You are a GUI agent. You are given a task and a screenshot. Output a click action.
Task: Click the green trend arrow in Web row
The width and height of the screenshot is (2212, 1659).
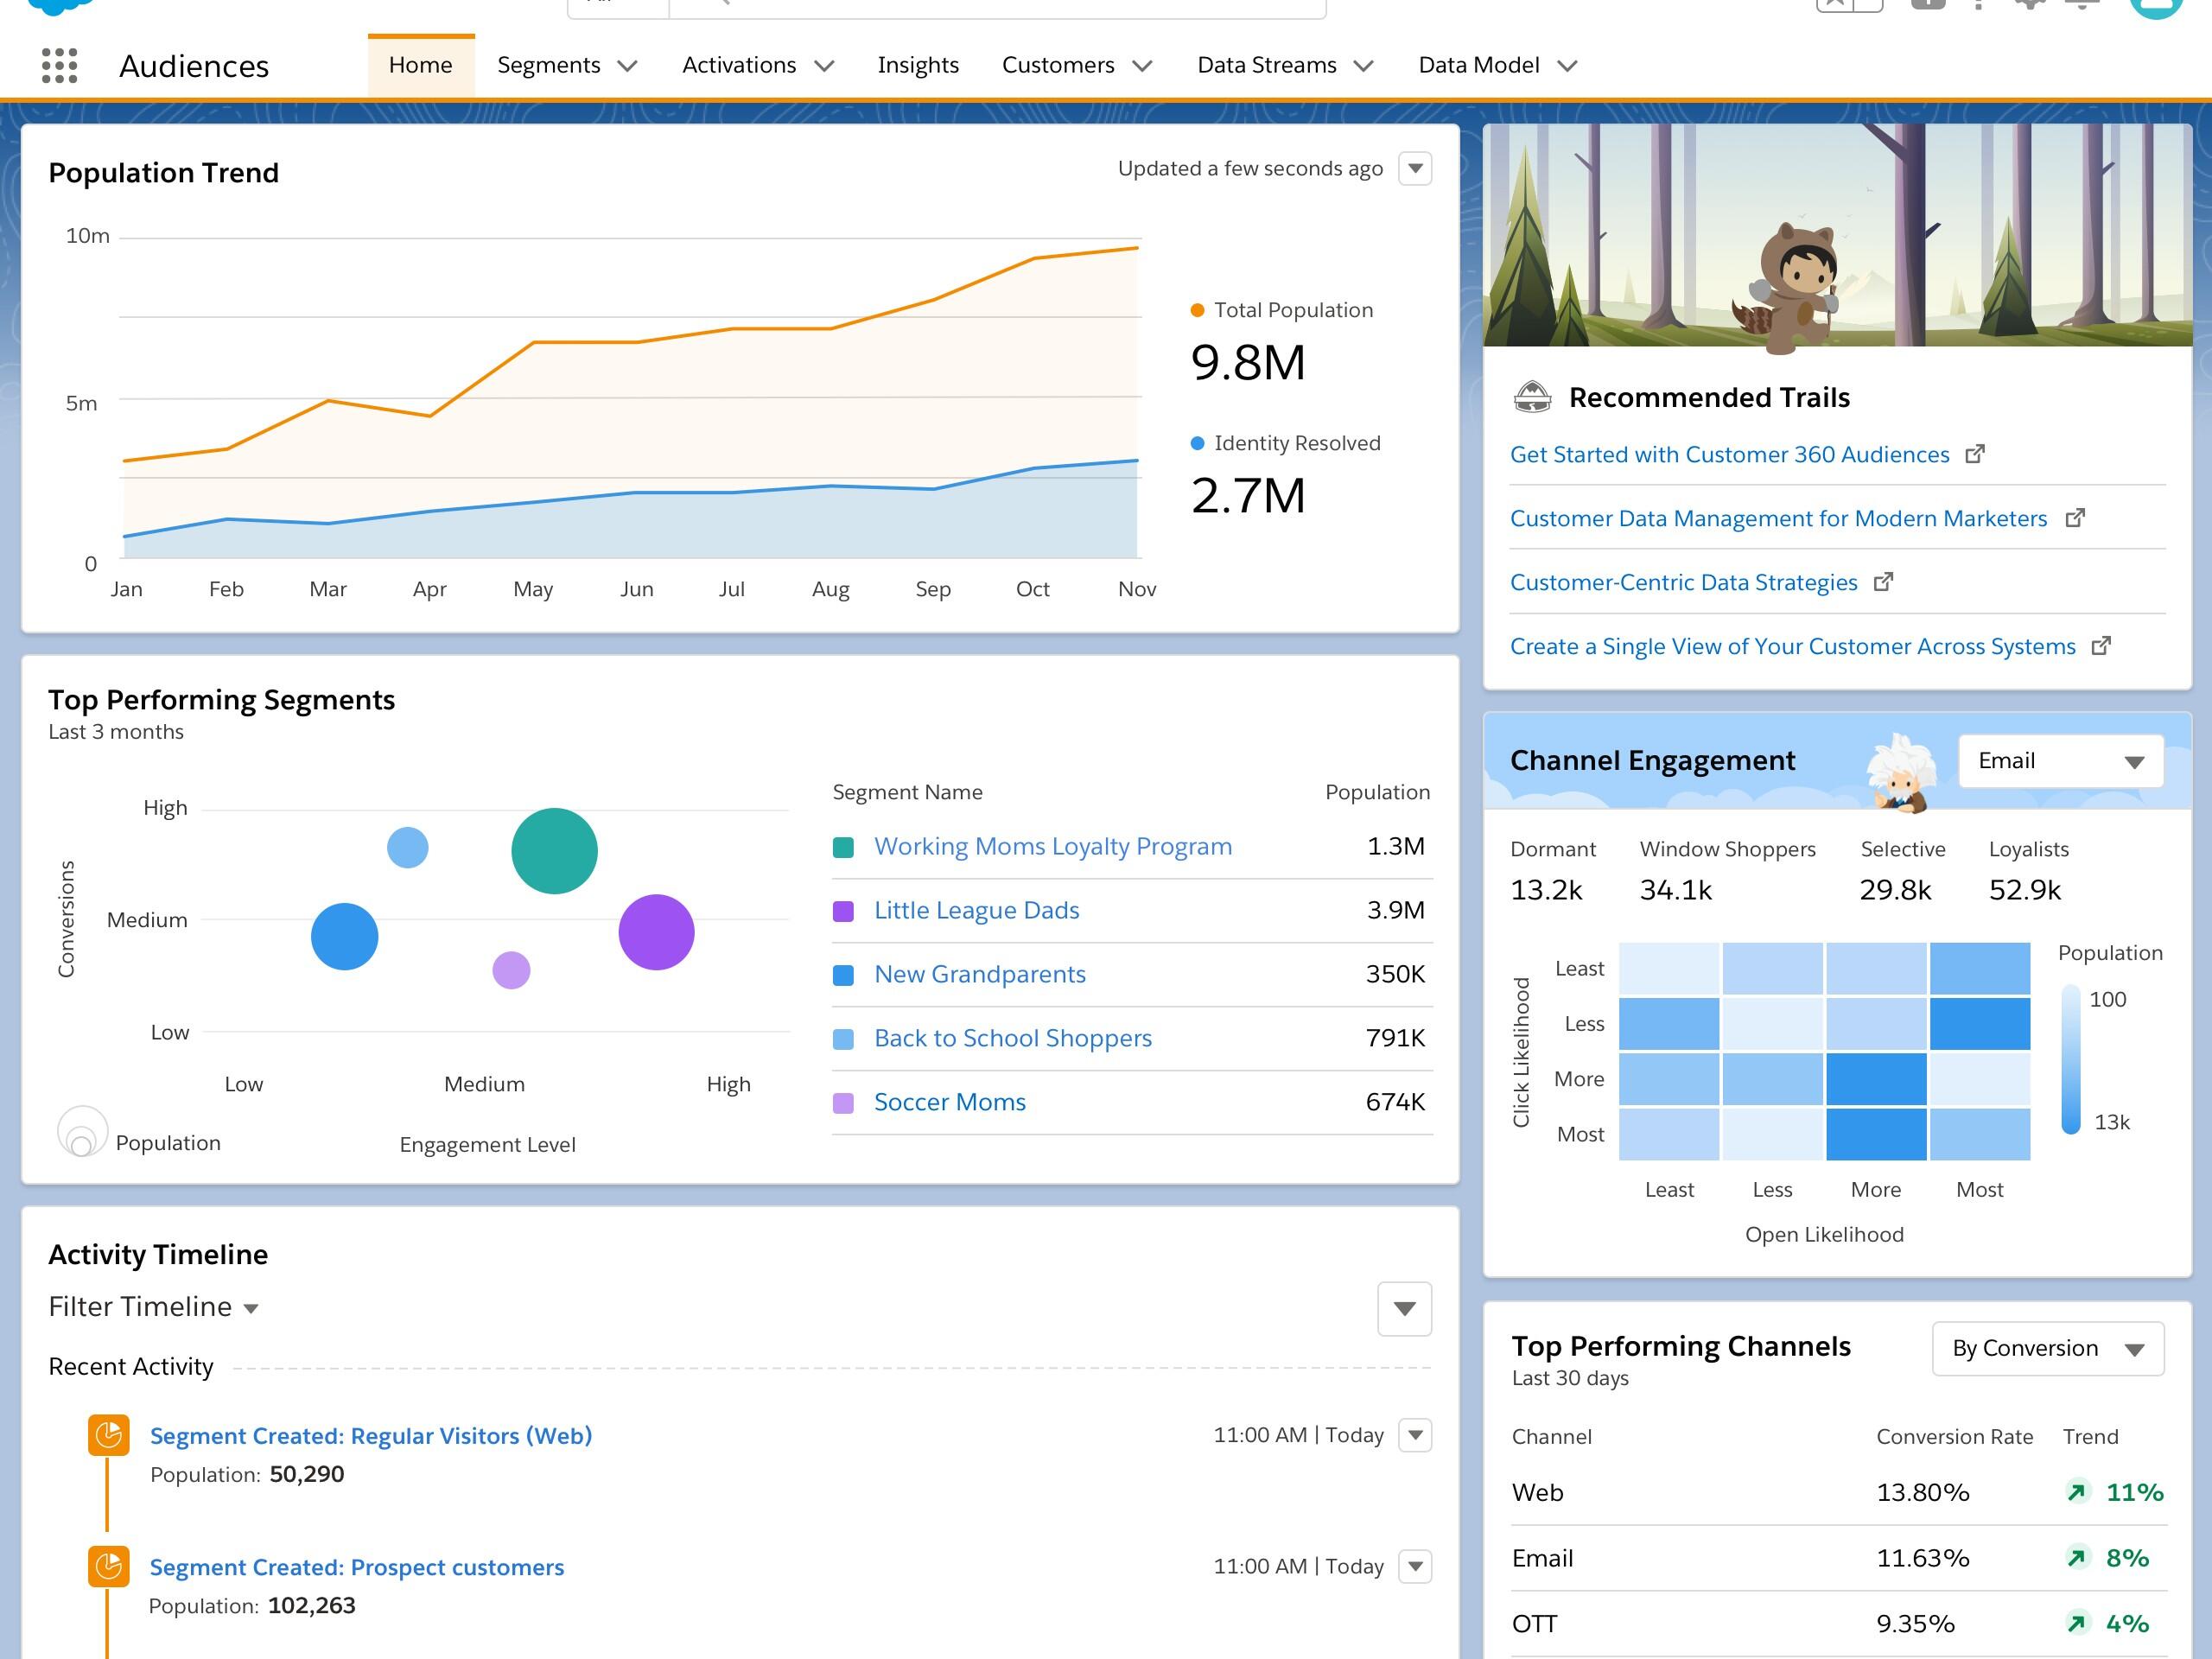point(2077,1492)
